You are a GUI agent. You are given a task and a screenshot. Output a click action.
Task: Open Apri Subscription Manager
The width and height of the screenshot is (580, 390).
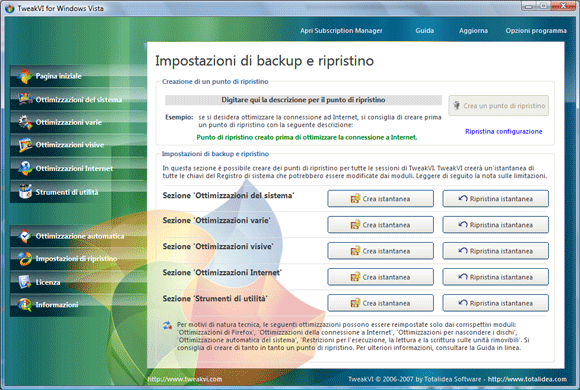pyautogui.click(x=341, y=31)
